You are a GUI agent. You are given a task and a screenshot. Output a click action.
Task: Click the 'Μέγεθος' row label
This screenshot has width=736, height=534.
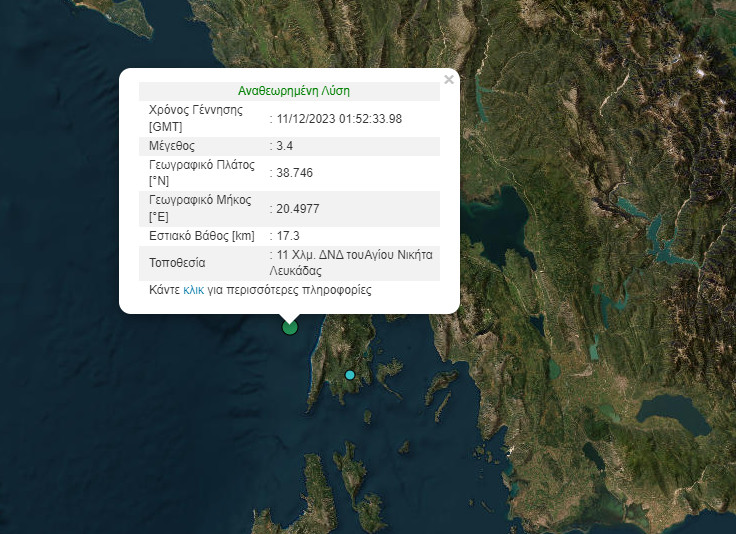(x=172, y=146)
